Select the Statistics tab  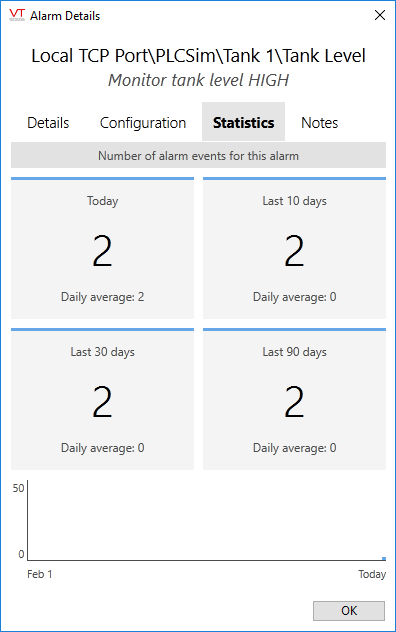(244, 122)
